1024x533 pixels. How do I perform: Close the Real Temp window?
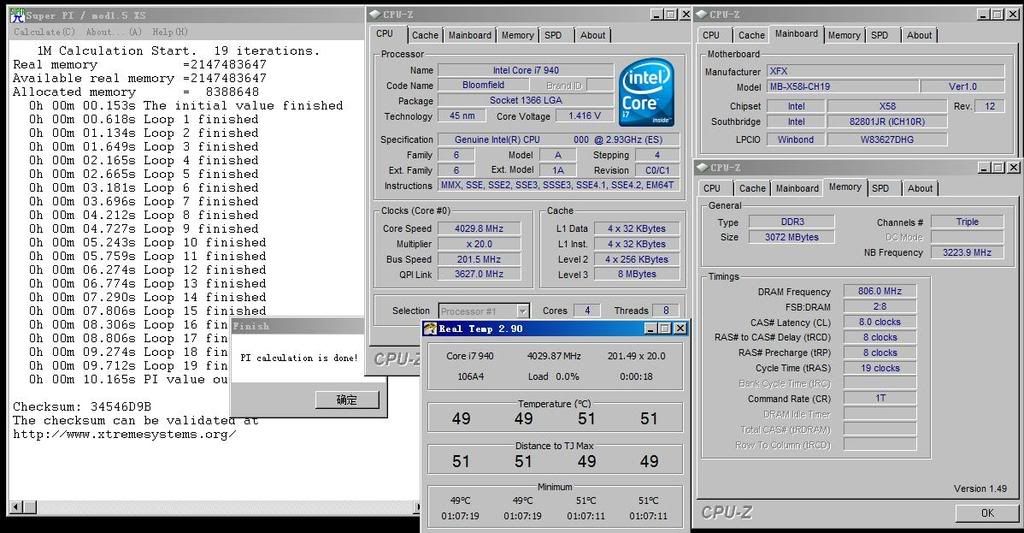tap(680, 329)
